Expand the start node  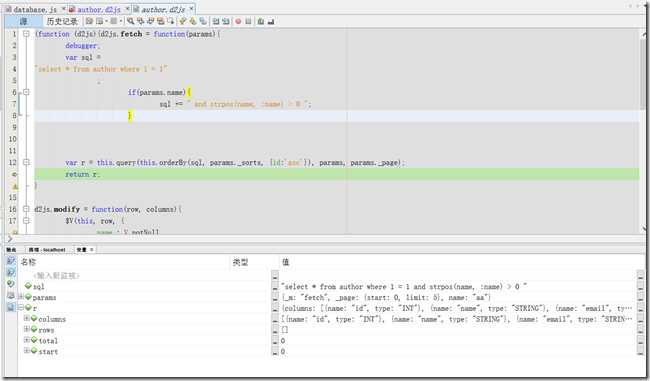(x=27, y=351)
